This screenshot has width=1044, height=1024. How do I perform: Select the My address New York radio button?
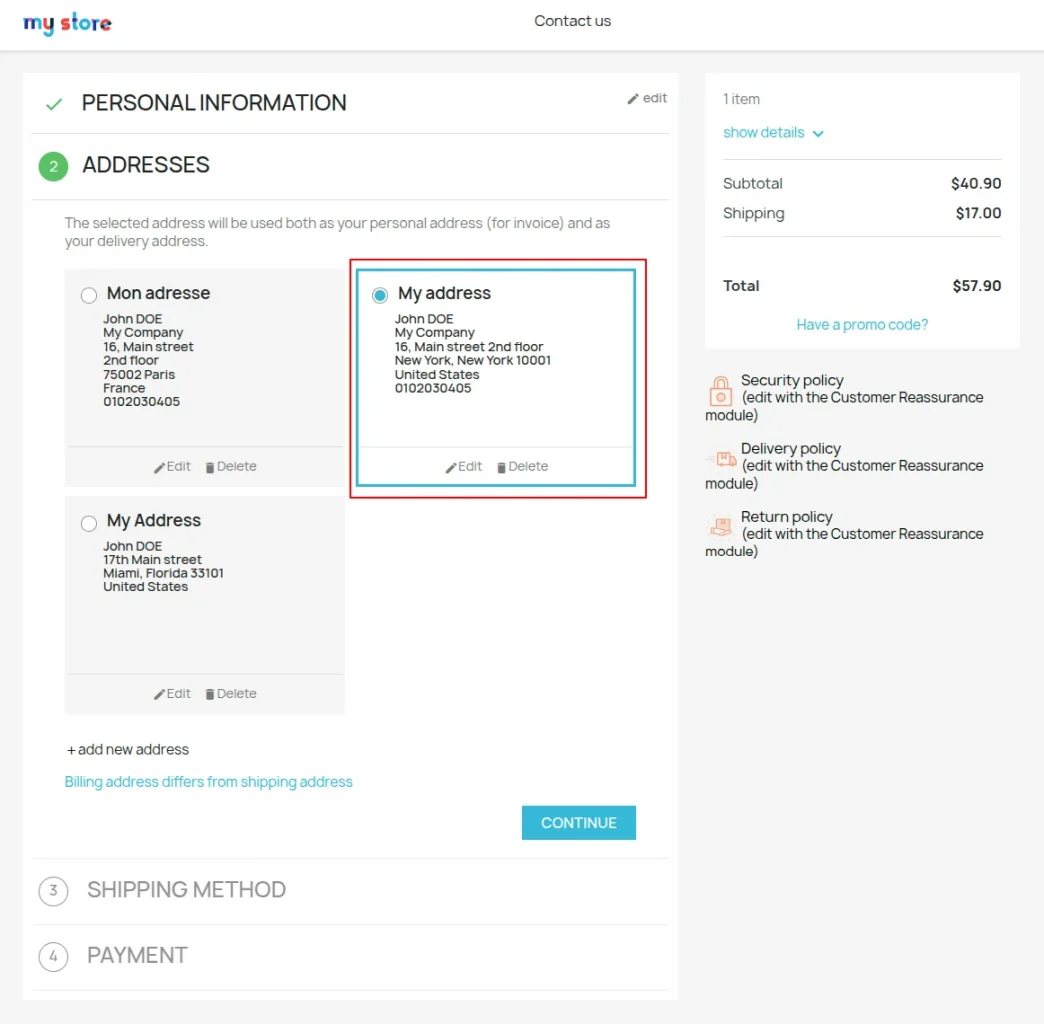click(379, 295)
